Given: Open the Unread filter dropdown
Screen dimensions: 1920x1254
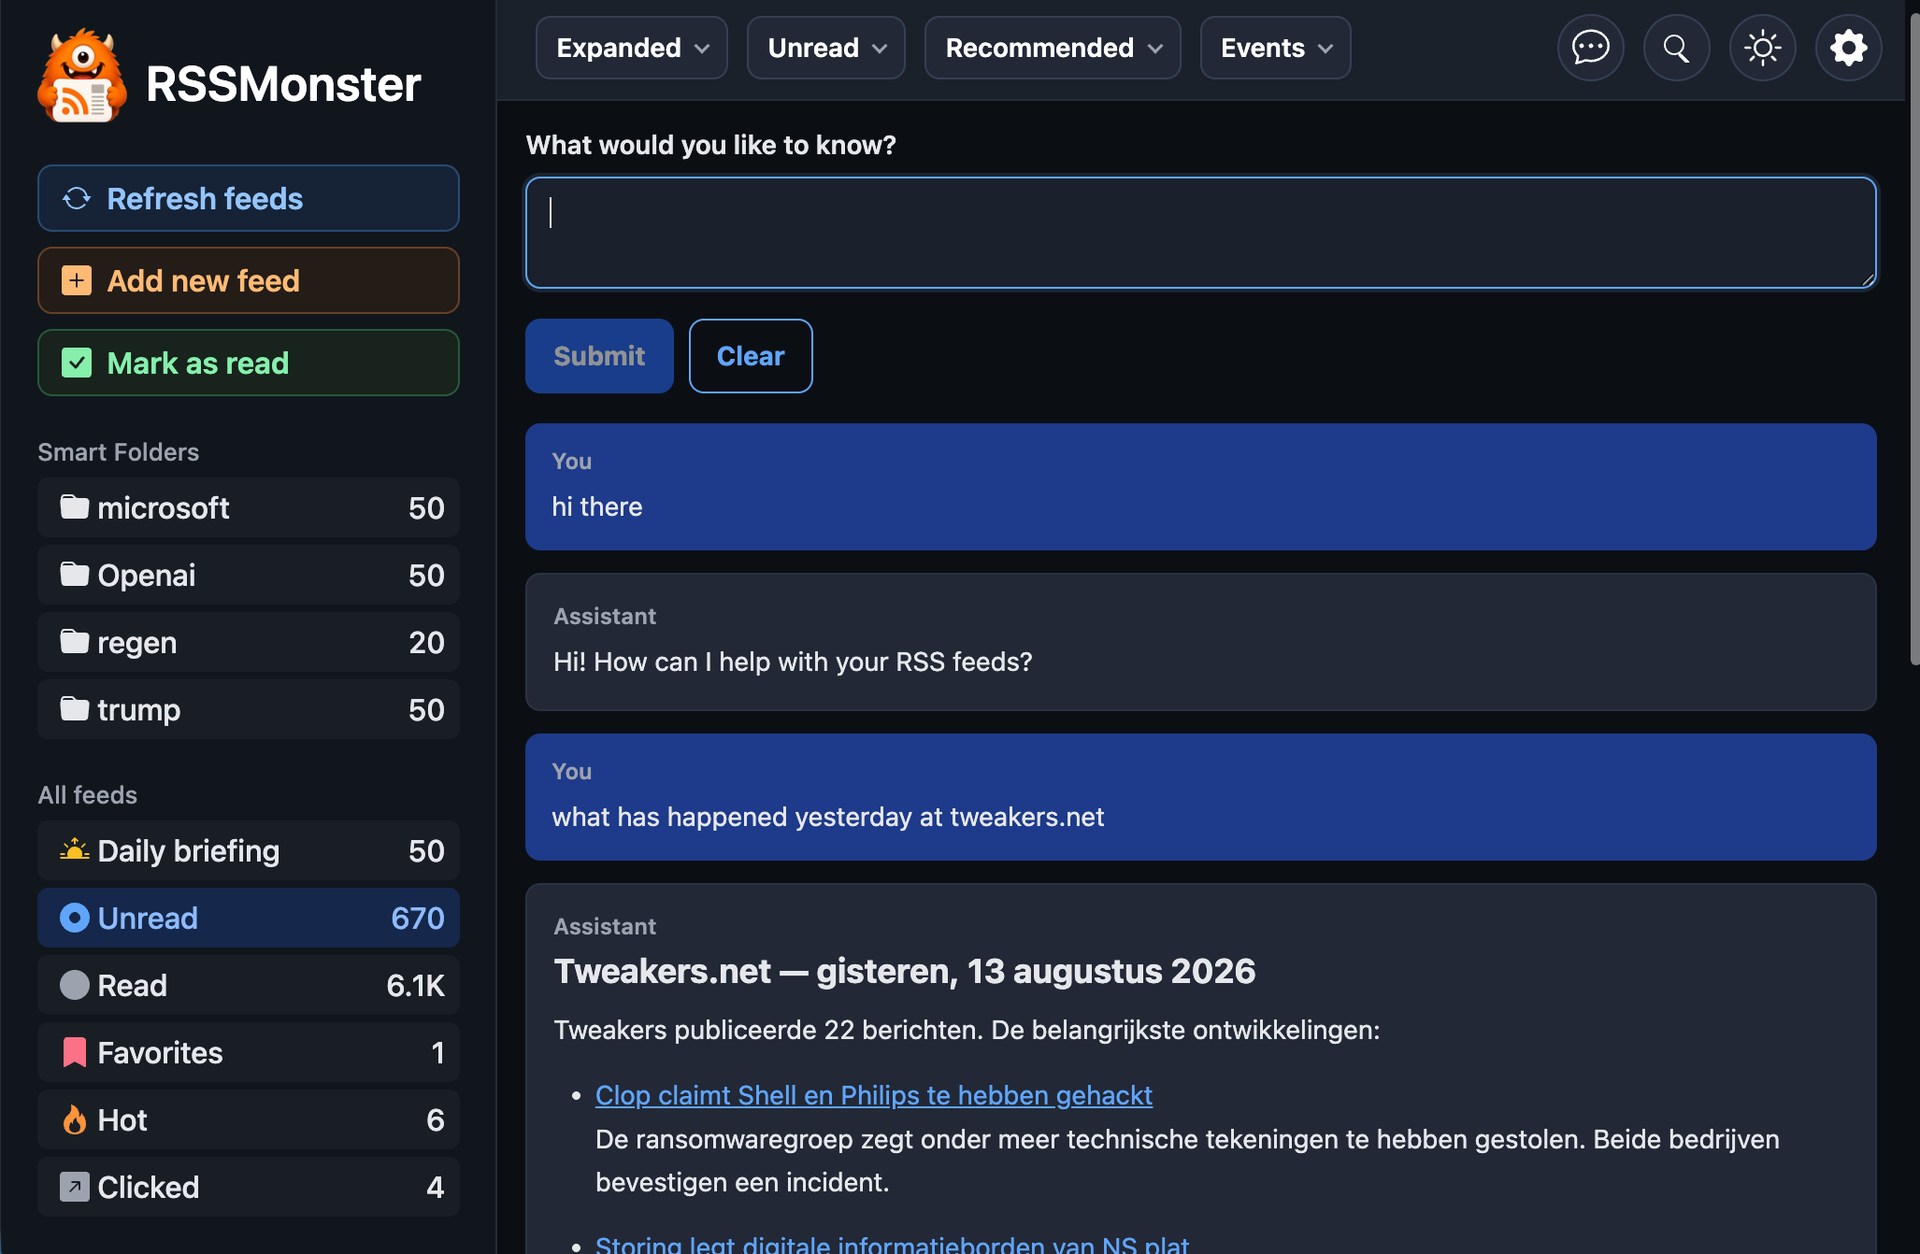Looking at the screenshot, I should [826, 48].
